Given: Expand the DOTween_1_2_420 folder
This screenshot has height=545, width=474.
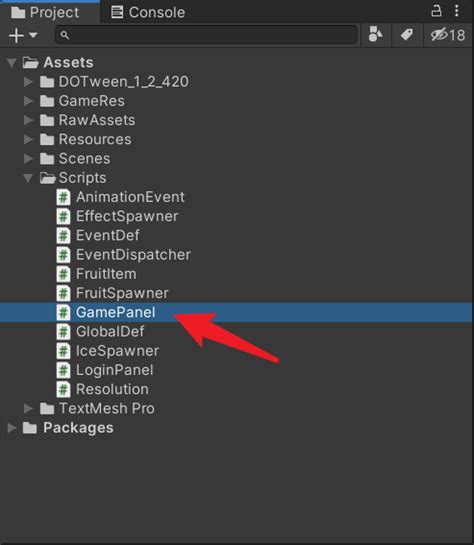Looking at the screenshot, I should pos(28,82).
